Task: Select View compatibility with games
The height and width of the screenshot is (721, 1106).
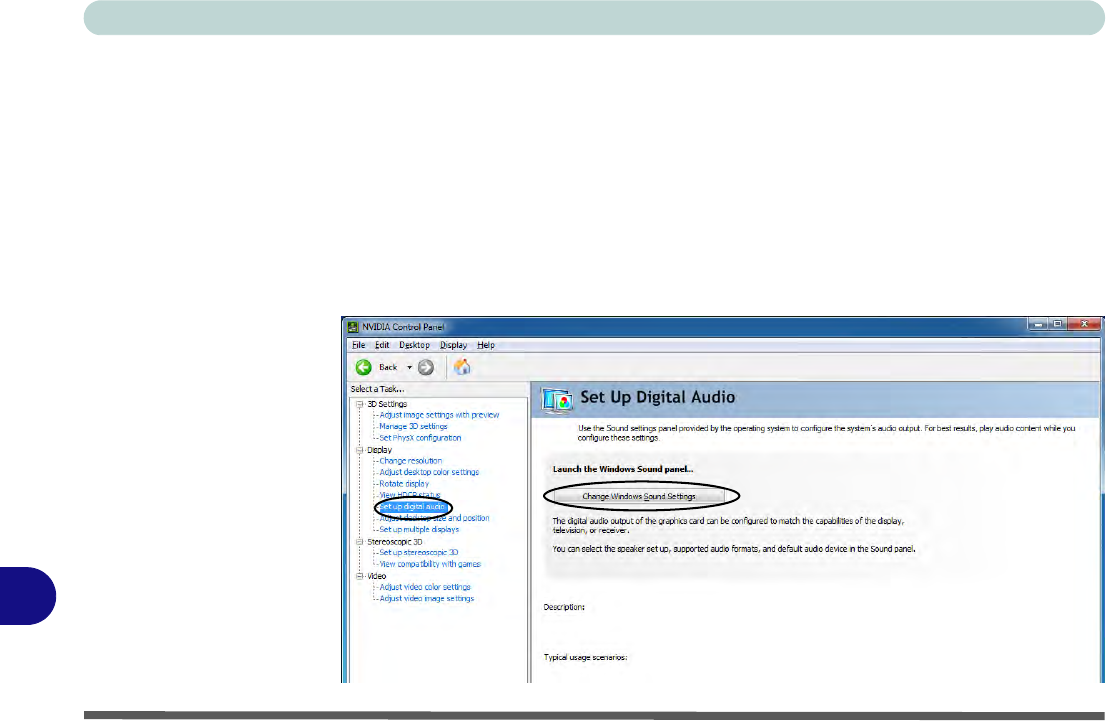Action: (430, 564)
